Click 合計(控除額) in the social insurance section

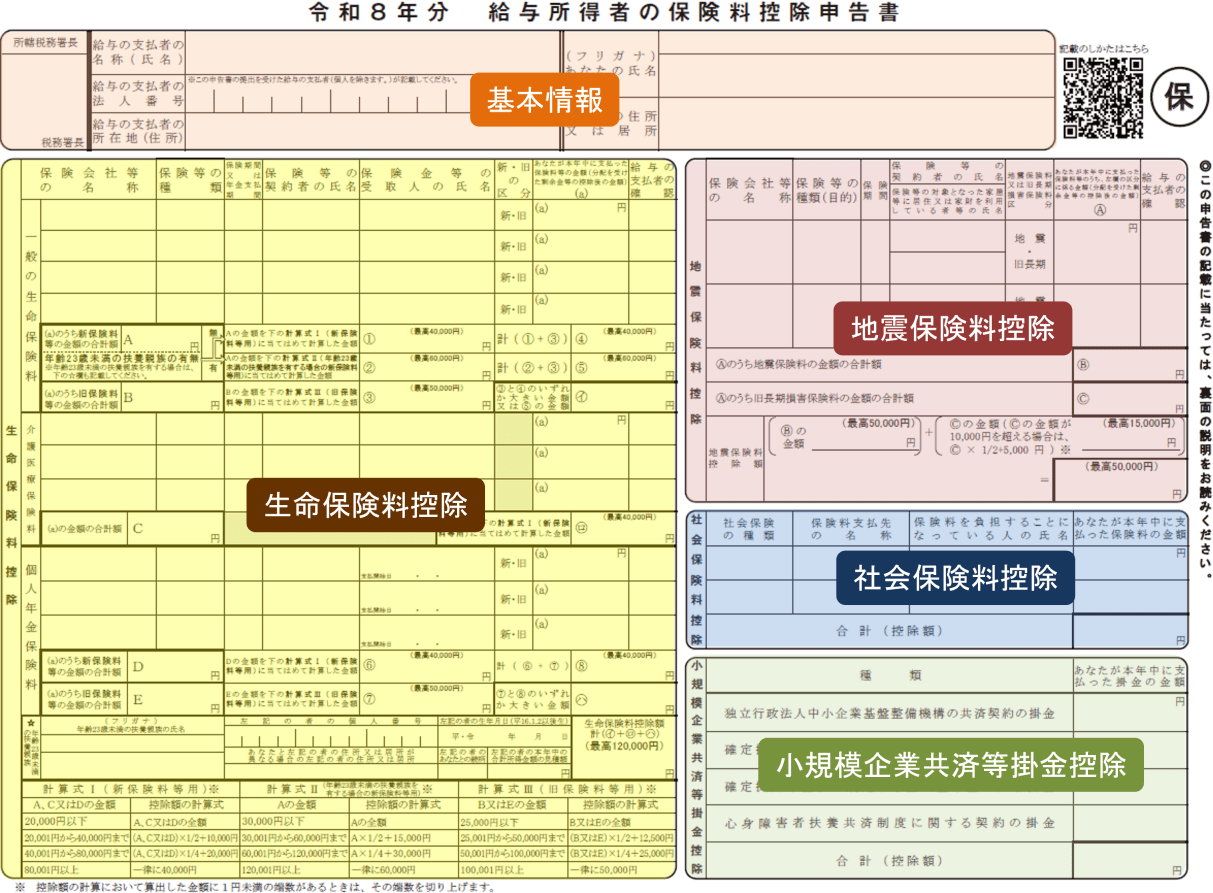(890, 632)
